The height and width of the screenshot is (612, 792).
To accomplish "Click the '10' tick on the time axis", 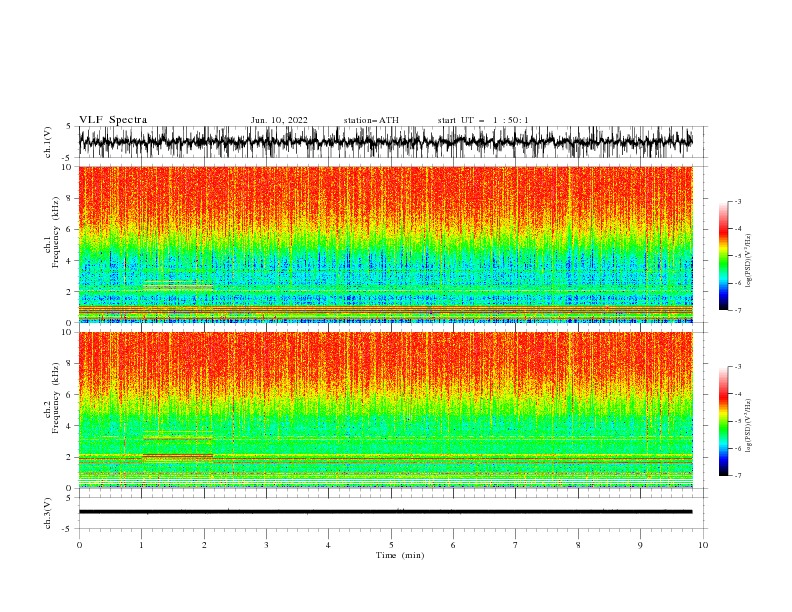I will 703,545.
